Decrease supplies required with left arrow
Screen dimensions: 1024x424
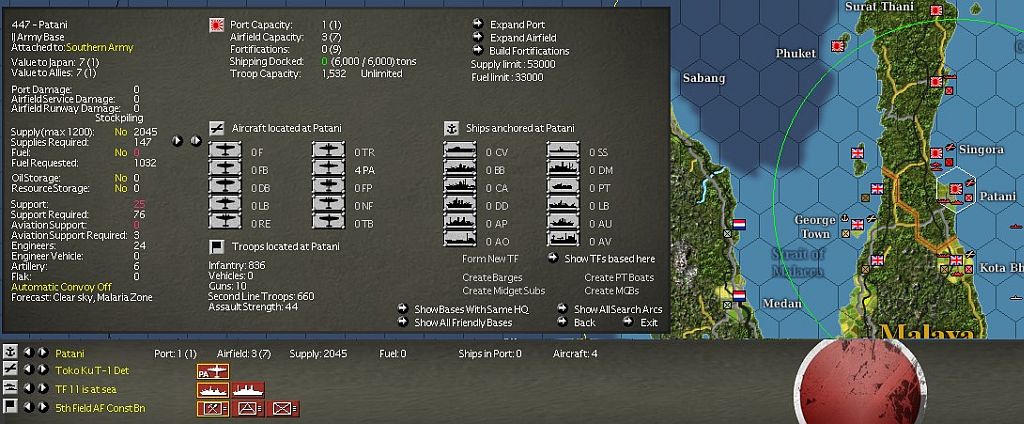[177, 141]
